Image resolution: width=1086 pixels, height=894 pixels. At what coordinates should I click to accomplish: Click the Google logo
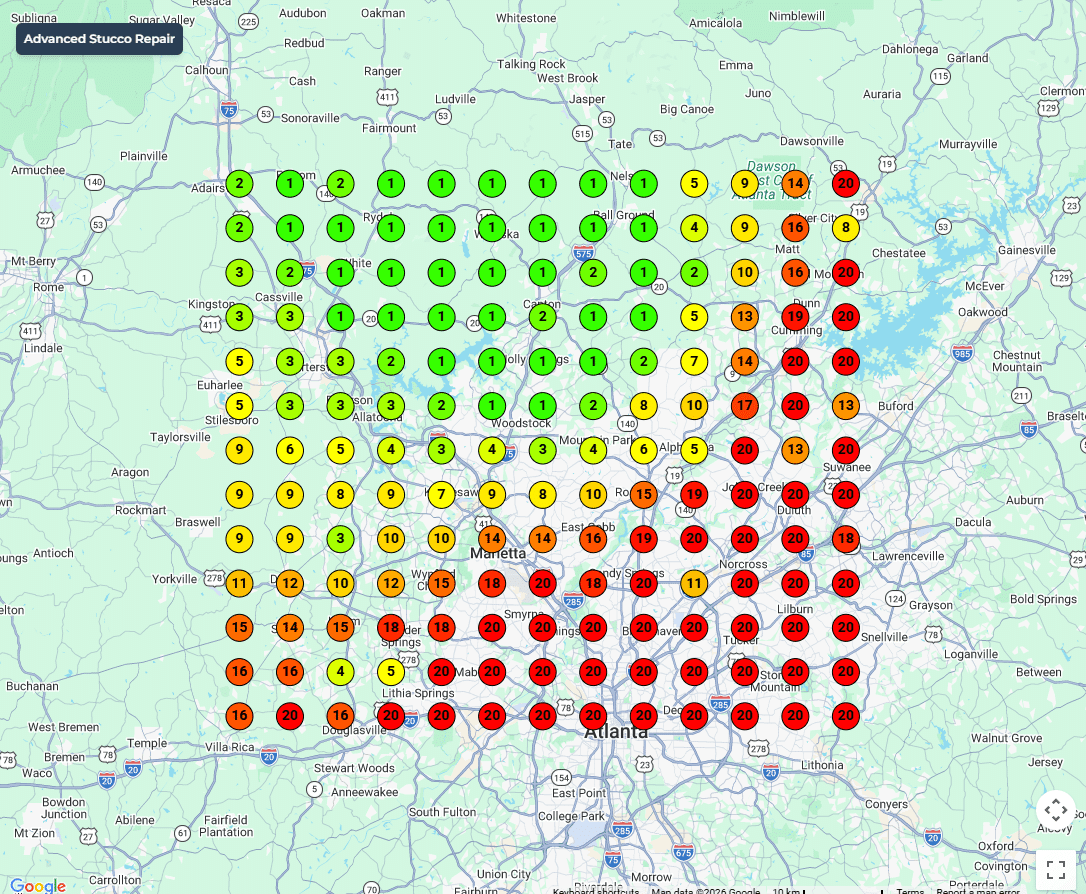(x=38, y=886)
